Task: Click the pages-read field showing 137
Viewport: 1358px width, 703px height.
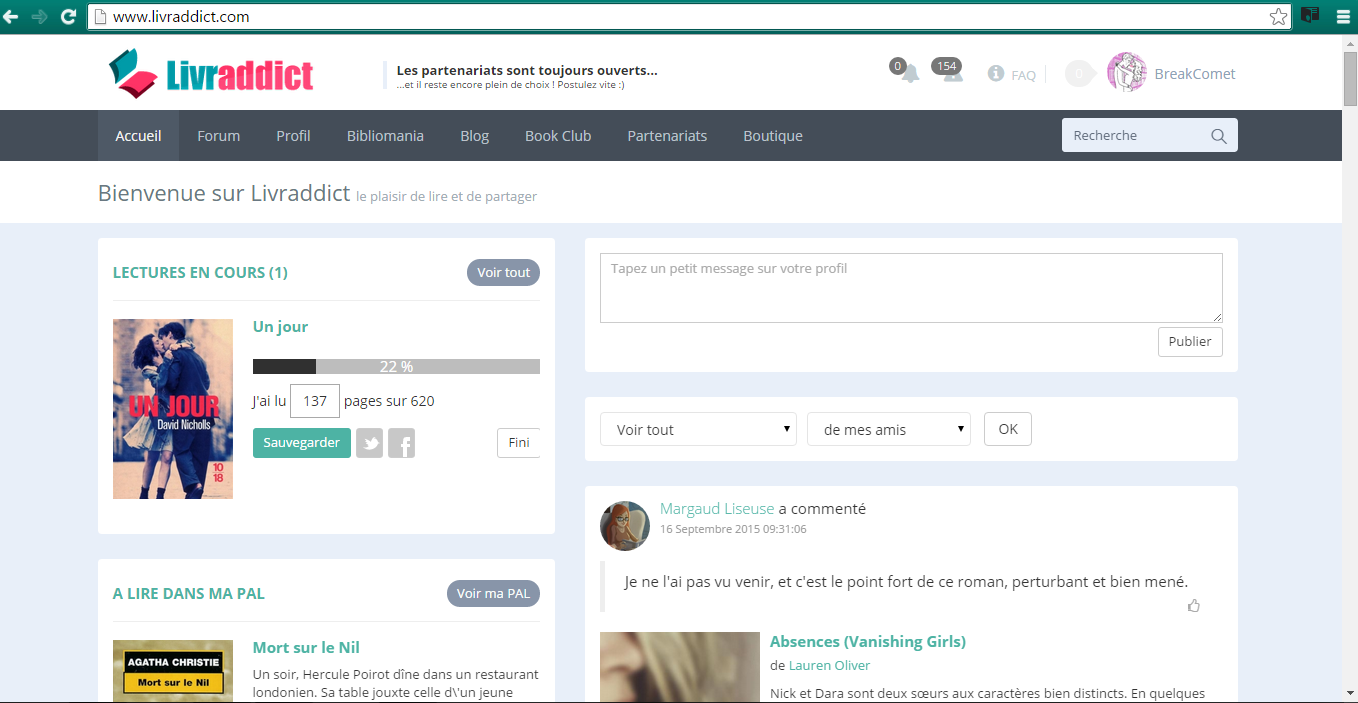Action: [x=315, y=401]
